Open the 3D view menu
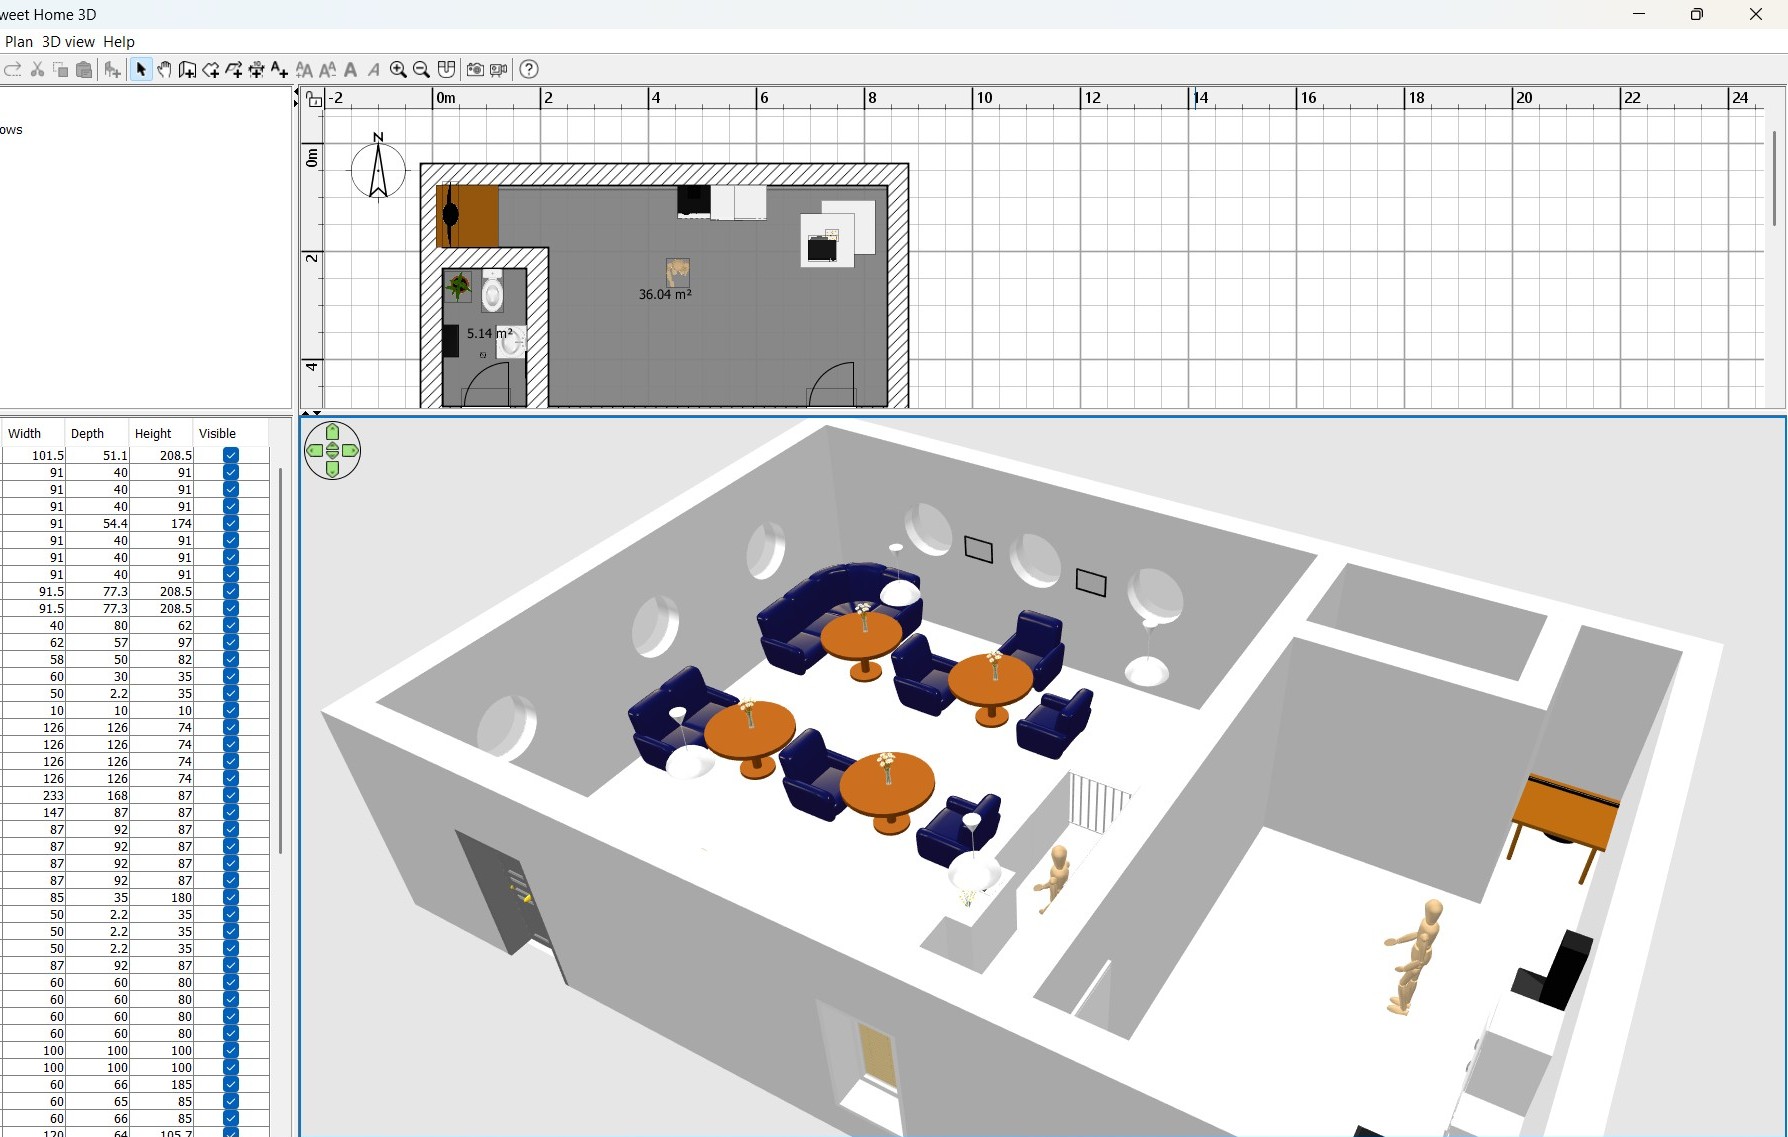Screen dimensions: 1788x1137 pos(68,42)
